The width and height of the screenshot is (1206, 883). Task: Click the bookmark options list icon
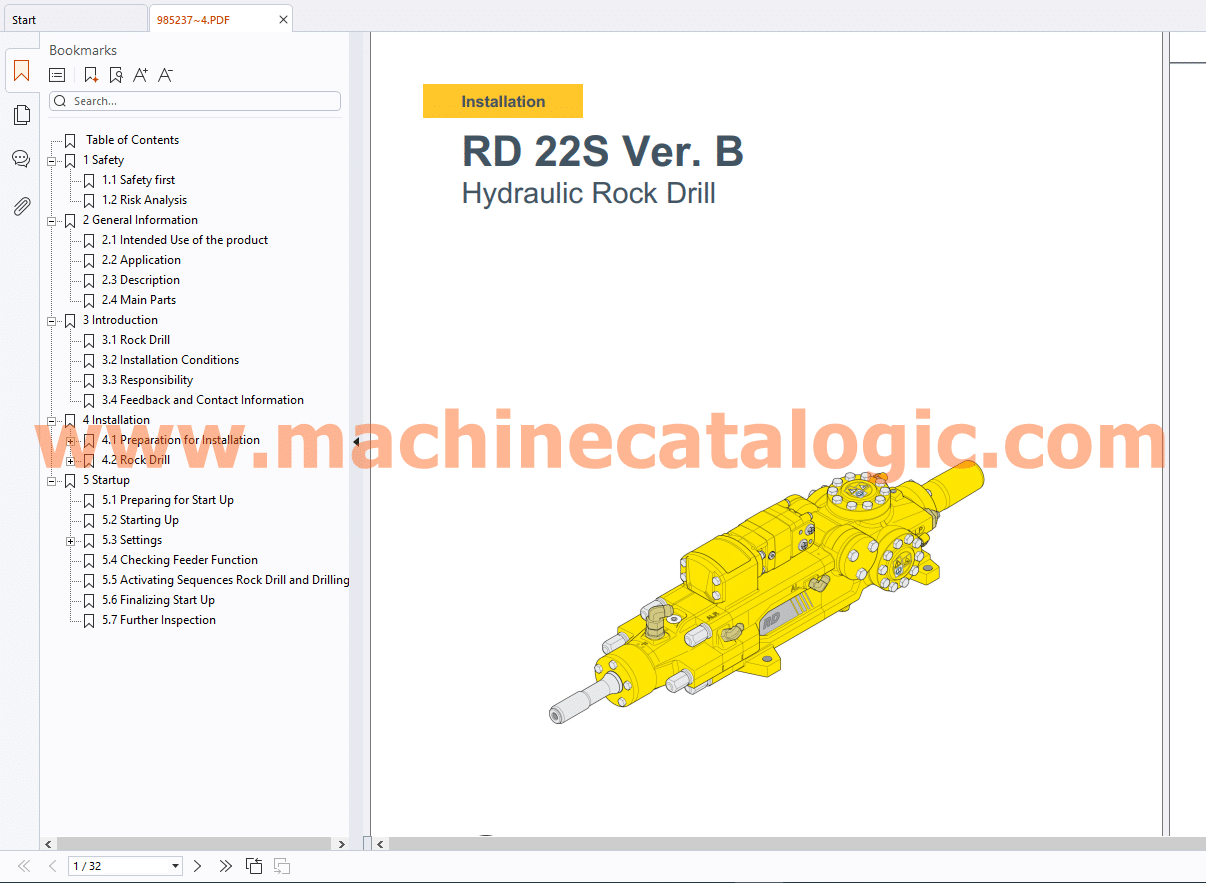pos(58,75)
